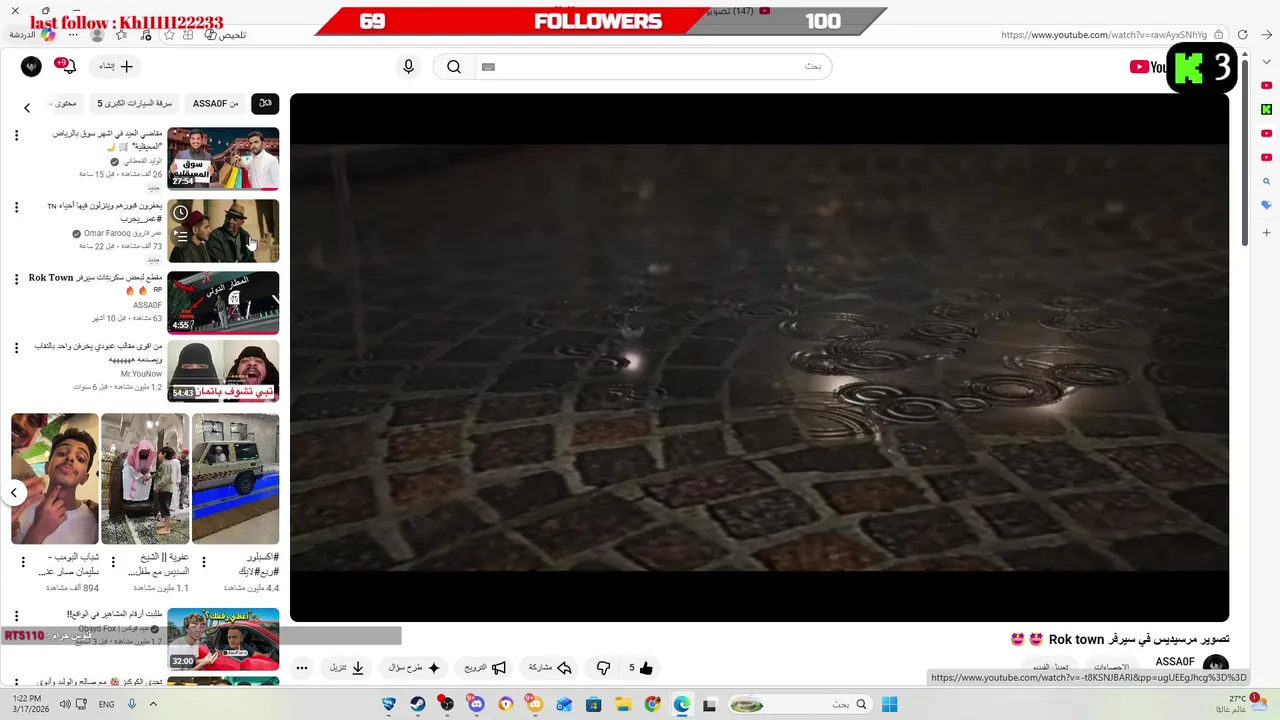Open options for شباب البومب Short

[x=23, y=562]
